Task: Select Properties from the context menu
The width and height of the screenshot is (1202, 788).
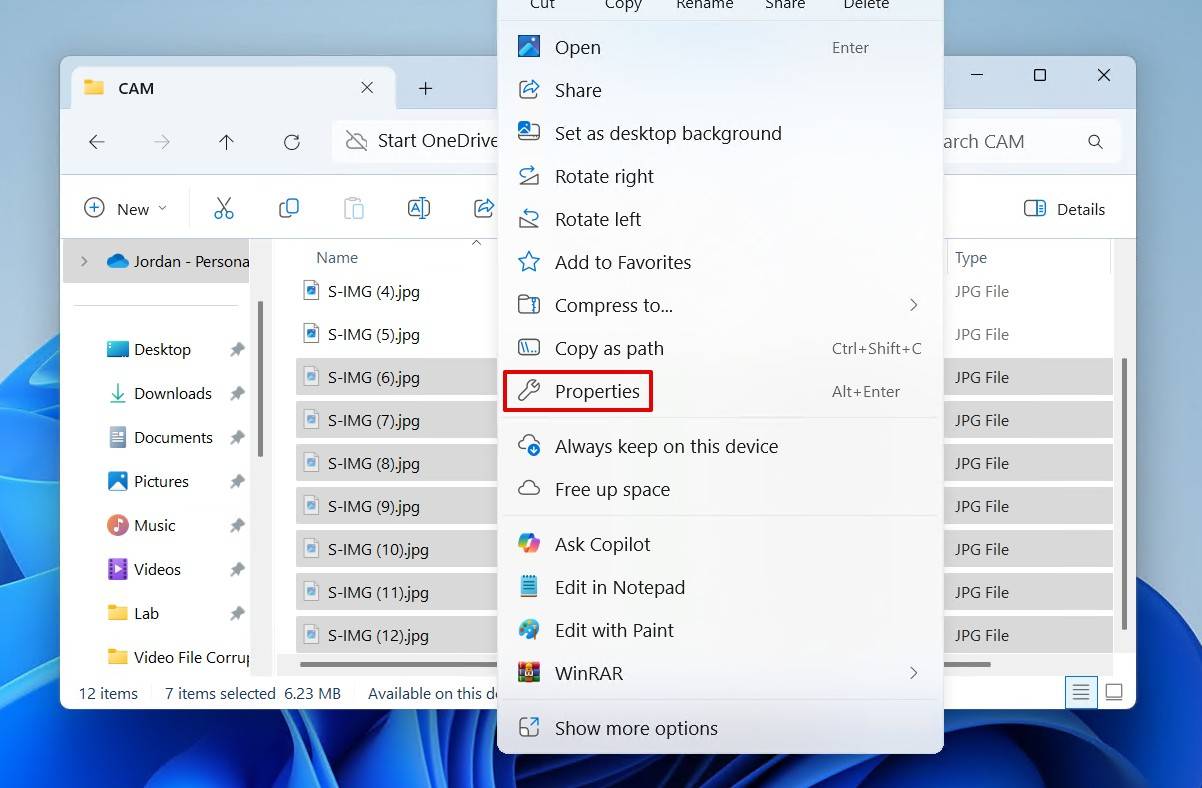Action: point(597,391)
